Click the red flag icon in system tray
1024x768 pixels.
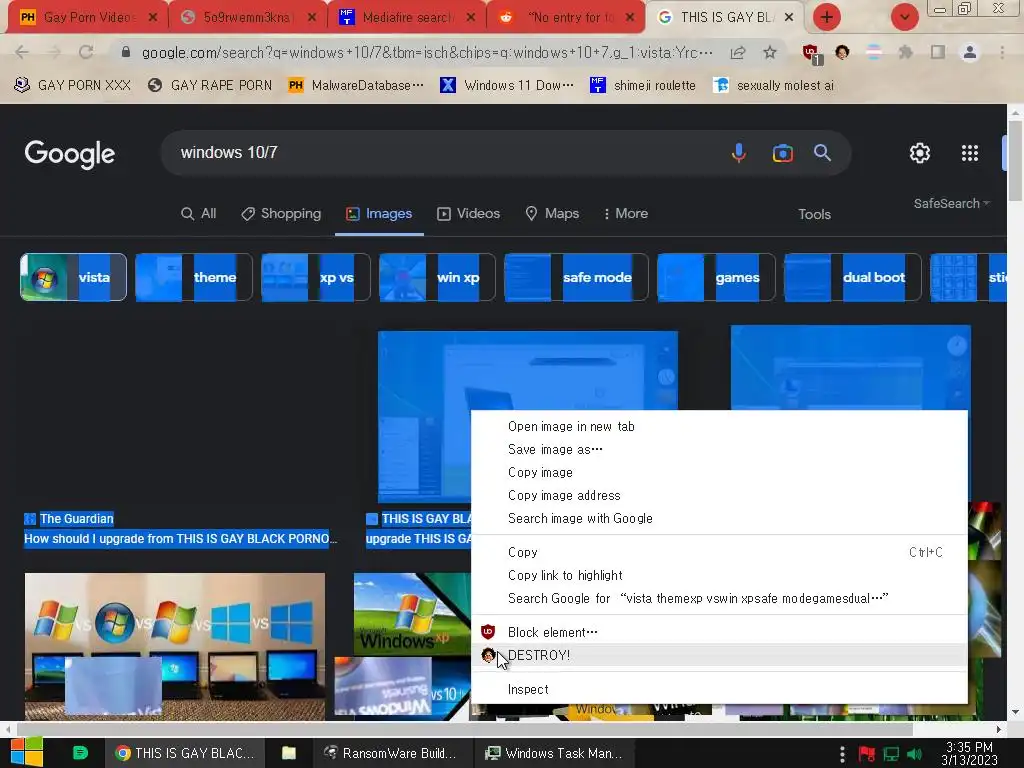click(867, 754)
